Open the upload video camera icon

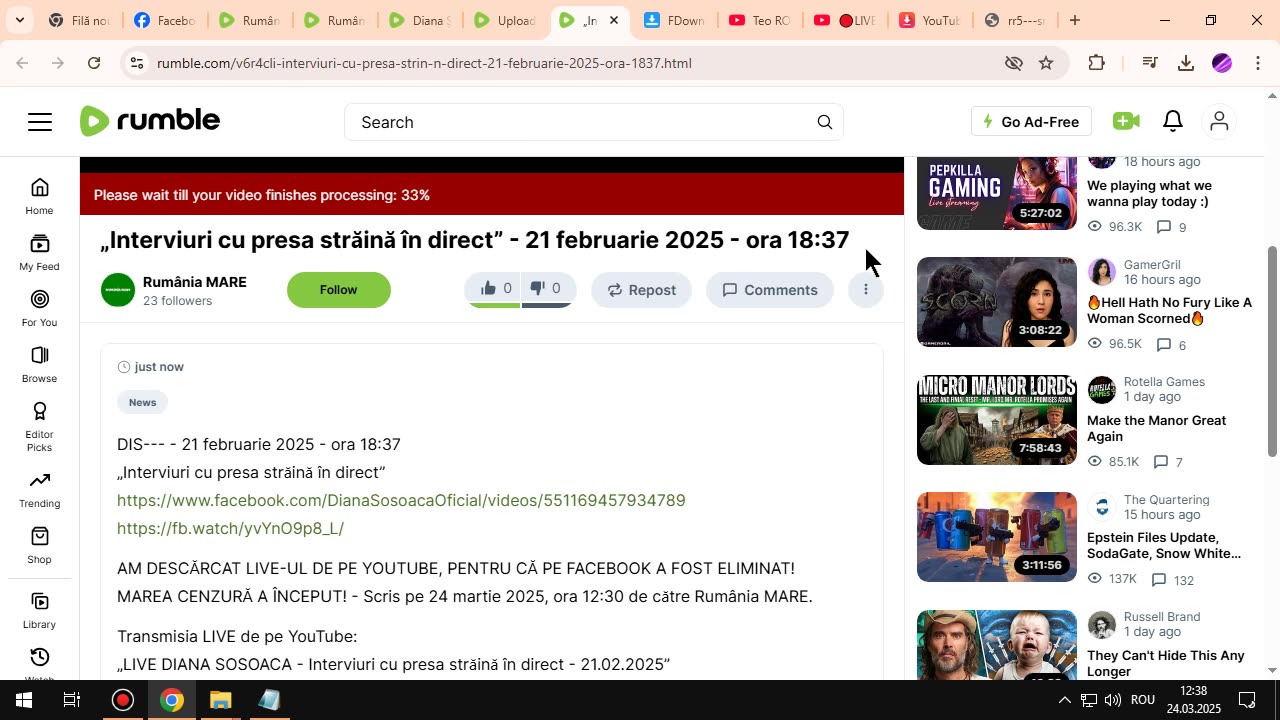1126,121
